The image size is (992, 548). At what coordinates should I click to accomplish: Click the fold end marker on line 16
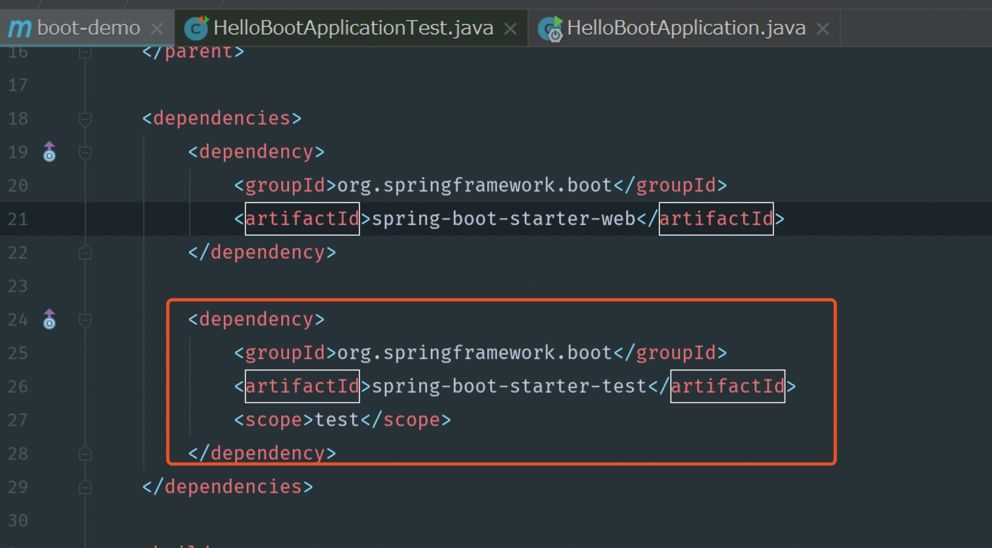85,53
